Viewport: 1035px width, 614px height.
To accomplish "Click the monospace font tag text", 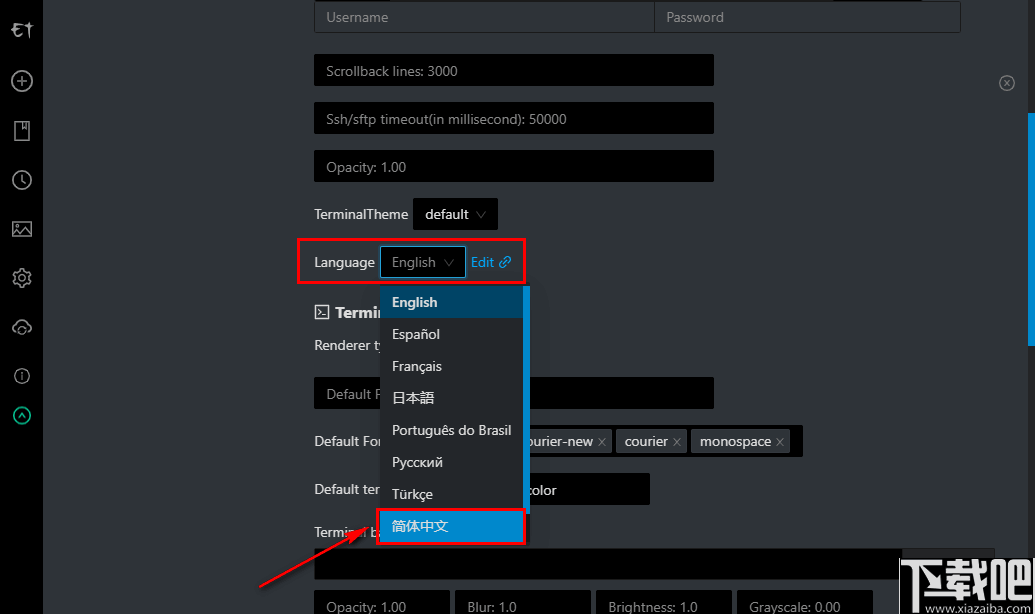I will 735,442.
